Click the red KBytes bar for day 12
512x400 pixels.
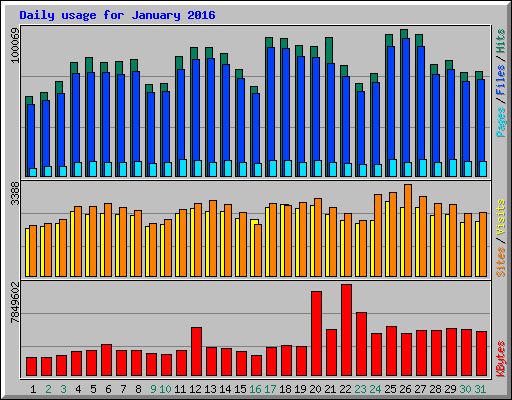tap(196, 352)
